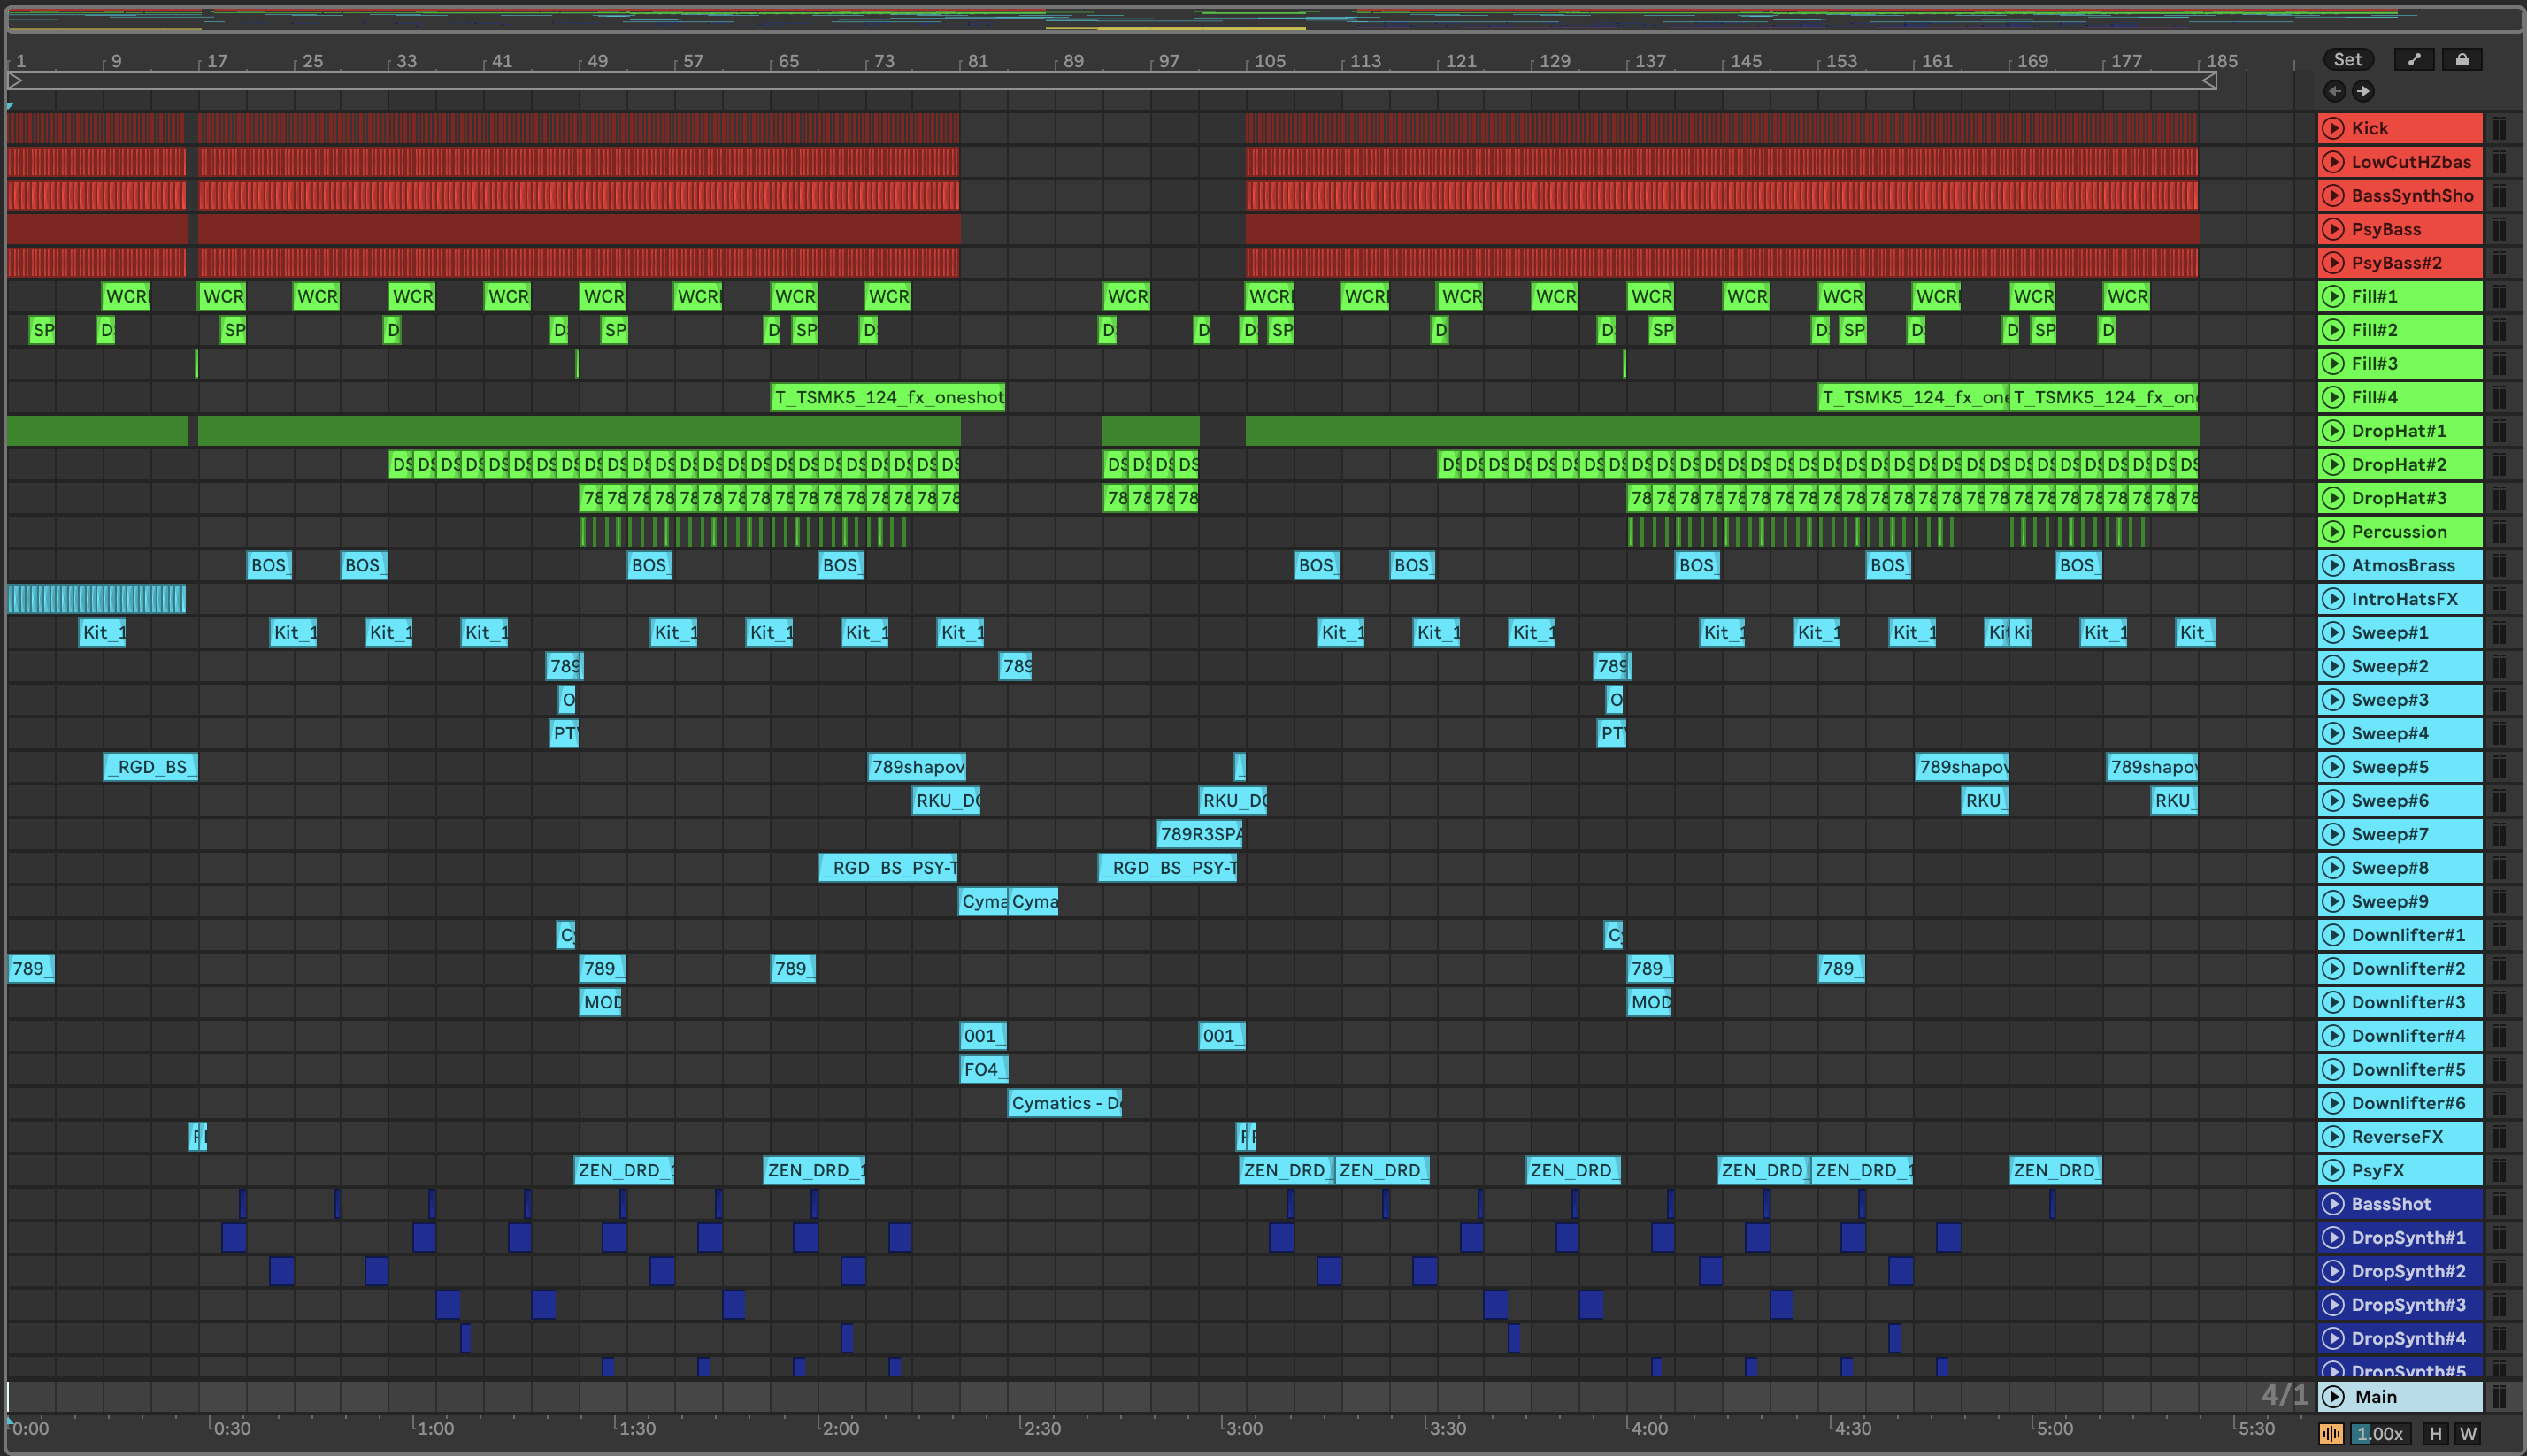Click the ReverseFX track fold icon
2527x1456 pixels.
[x=2333, y=1136]
